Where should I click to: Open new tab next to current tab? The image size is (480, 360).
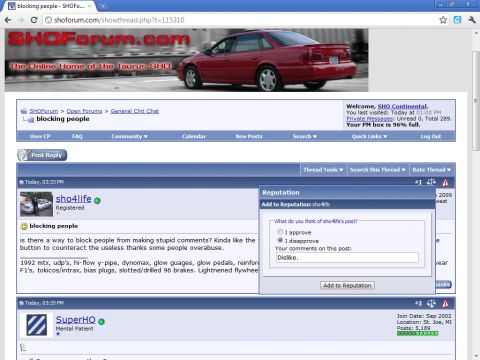point(103,6)
